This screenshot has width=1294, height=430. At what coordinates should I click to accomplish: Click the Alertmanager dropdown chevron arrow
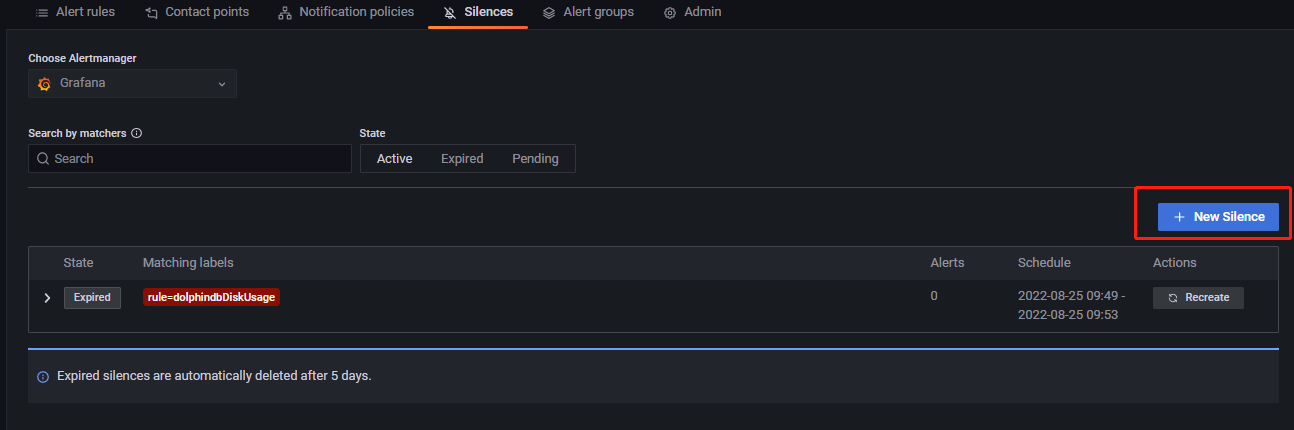tap(222, 84)
